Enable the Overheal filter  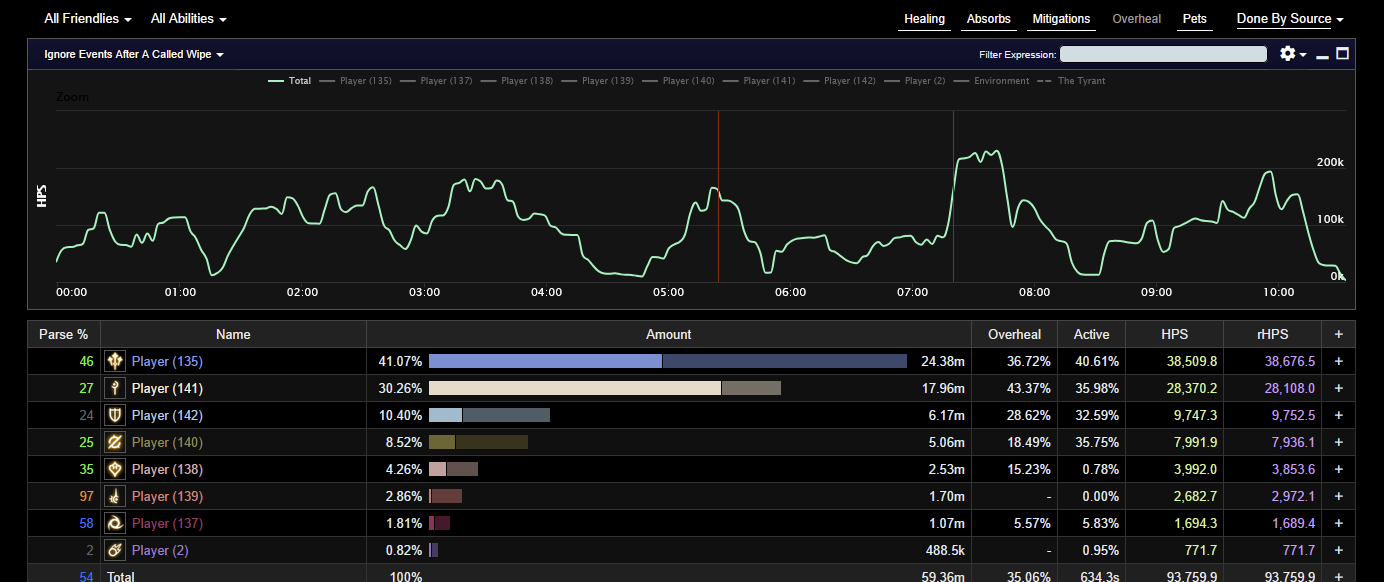point(1137,19)
